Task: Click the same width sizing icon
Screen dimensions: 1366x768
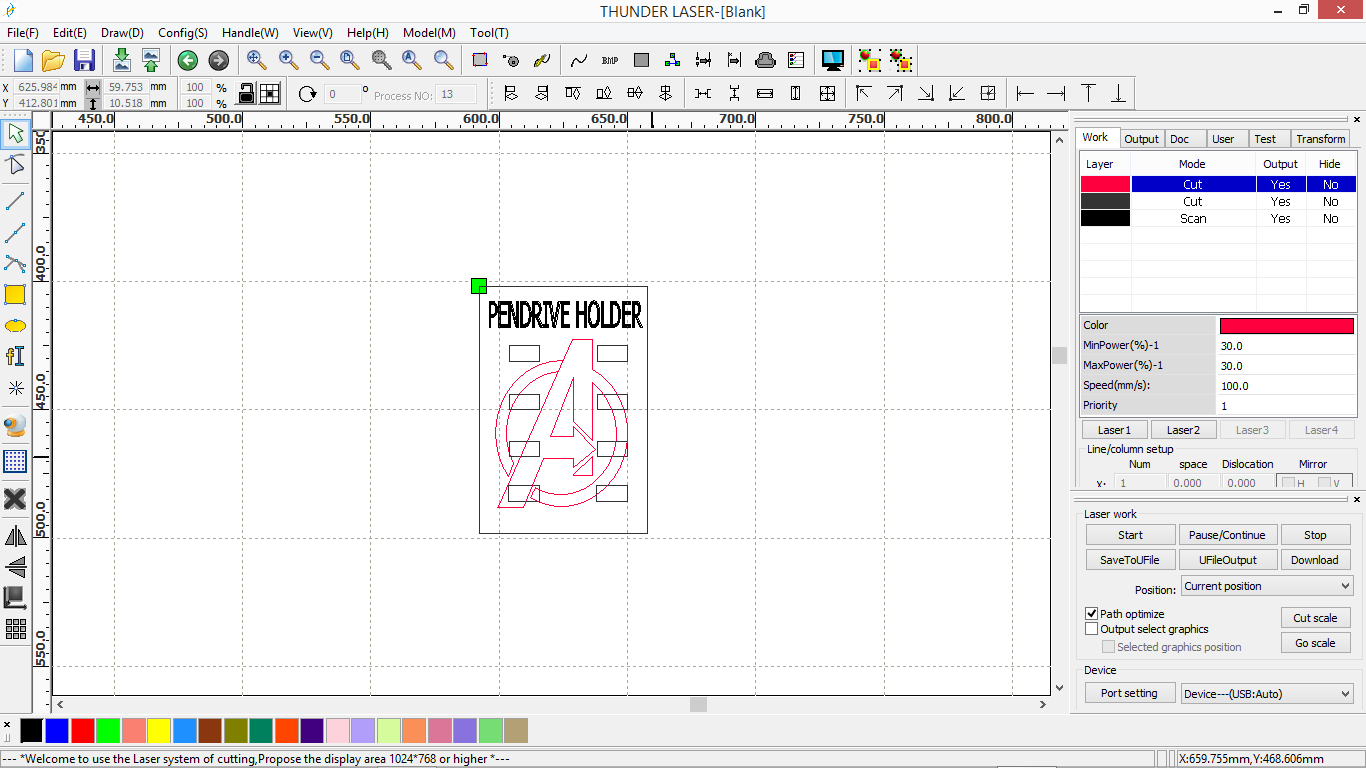Action: (x=765, y=94)
